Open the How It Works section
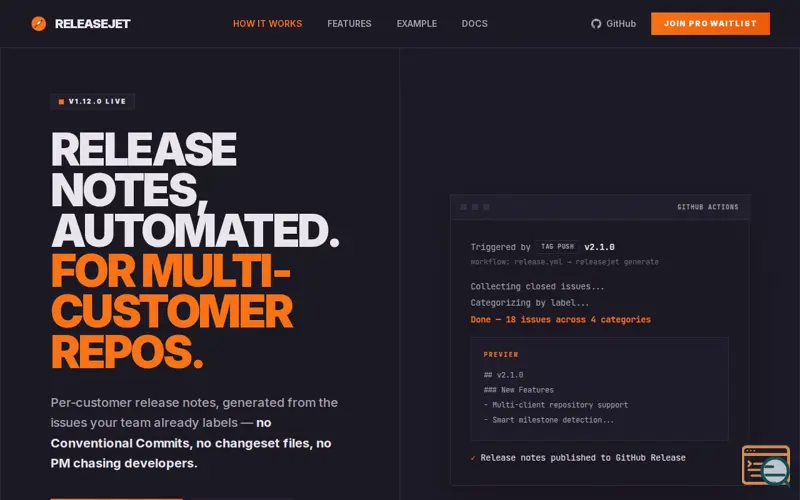800x500 pixels. (267, 23)
